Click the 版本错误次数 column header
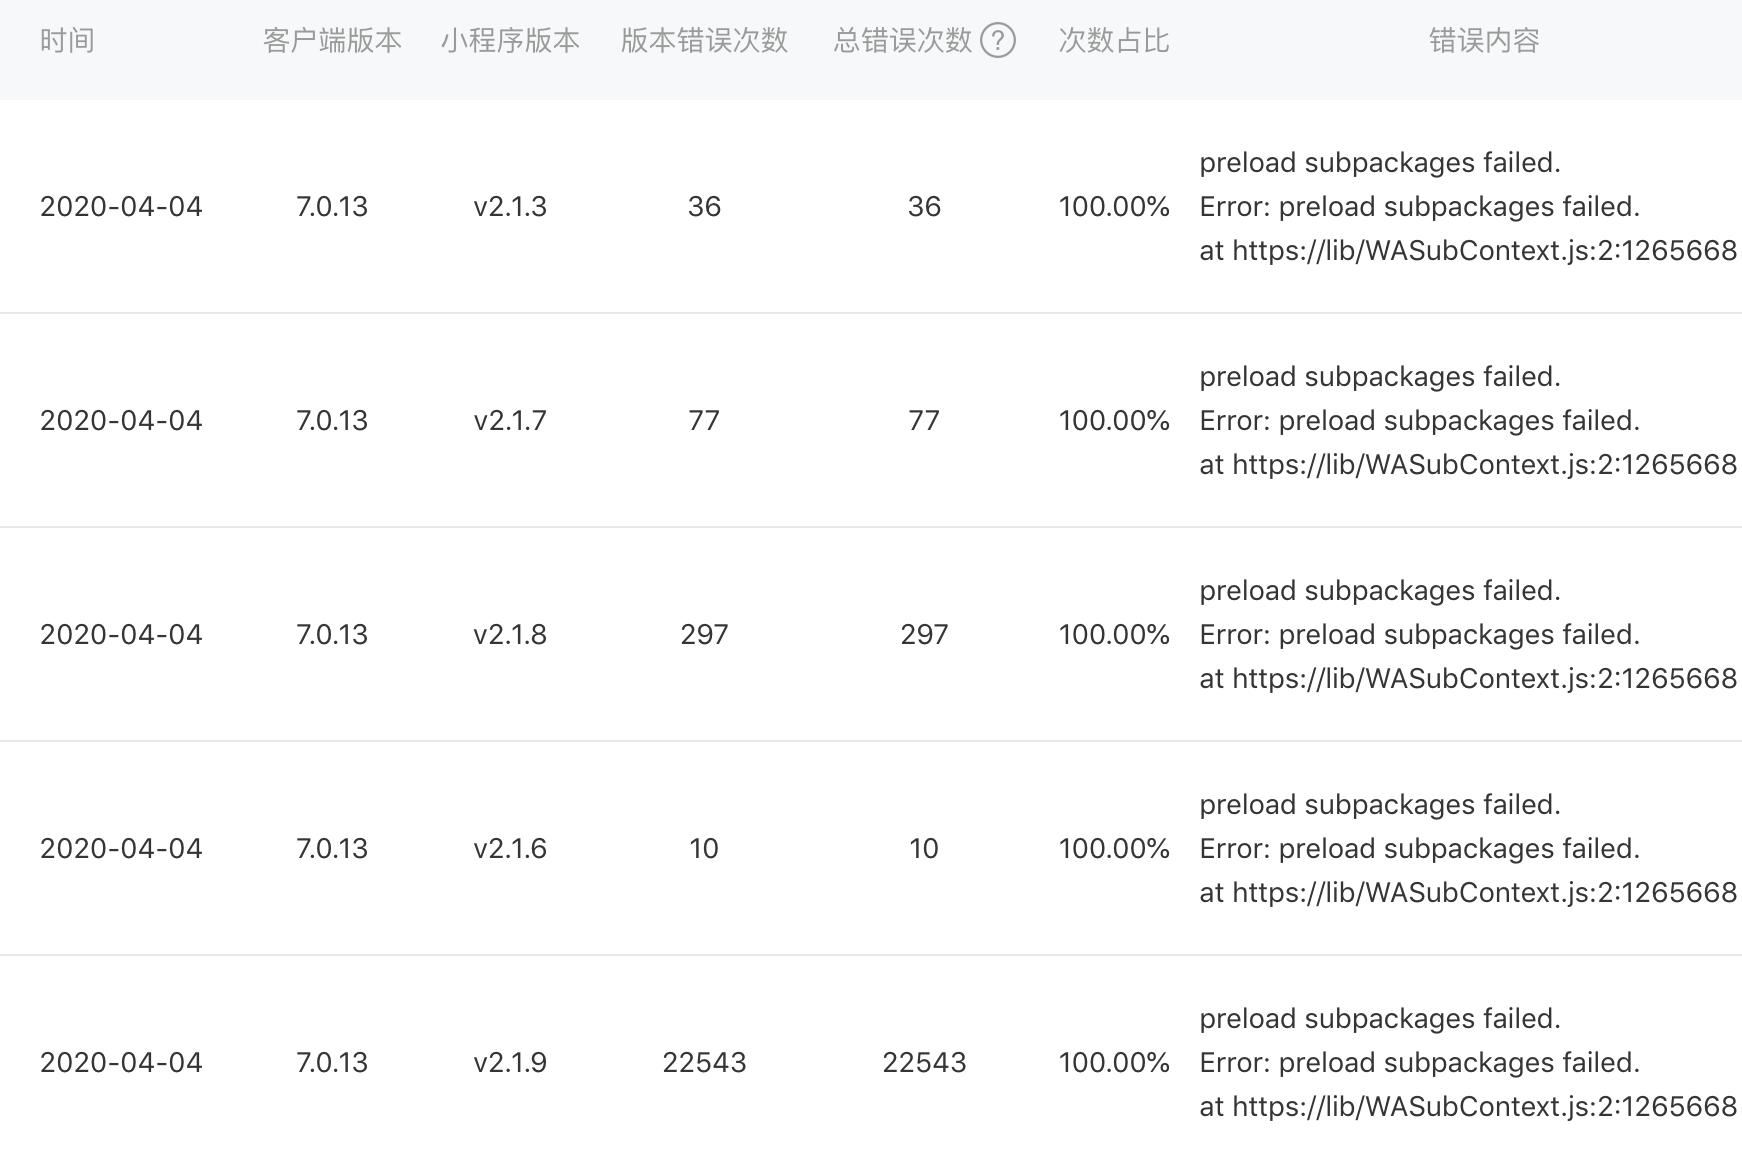 pos(704,41)
